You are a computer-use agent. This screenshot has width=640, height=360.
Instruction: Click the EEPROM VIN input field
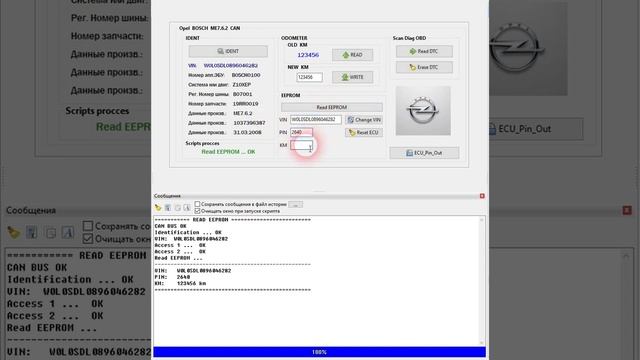[316, 120]
